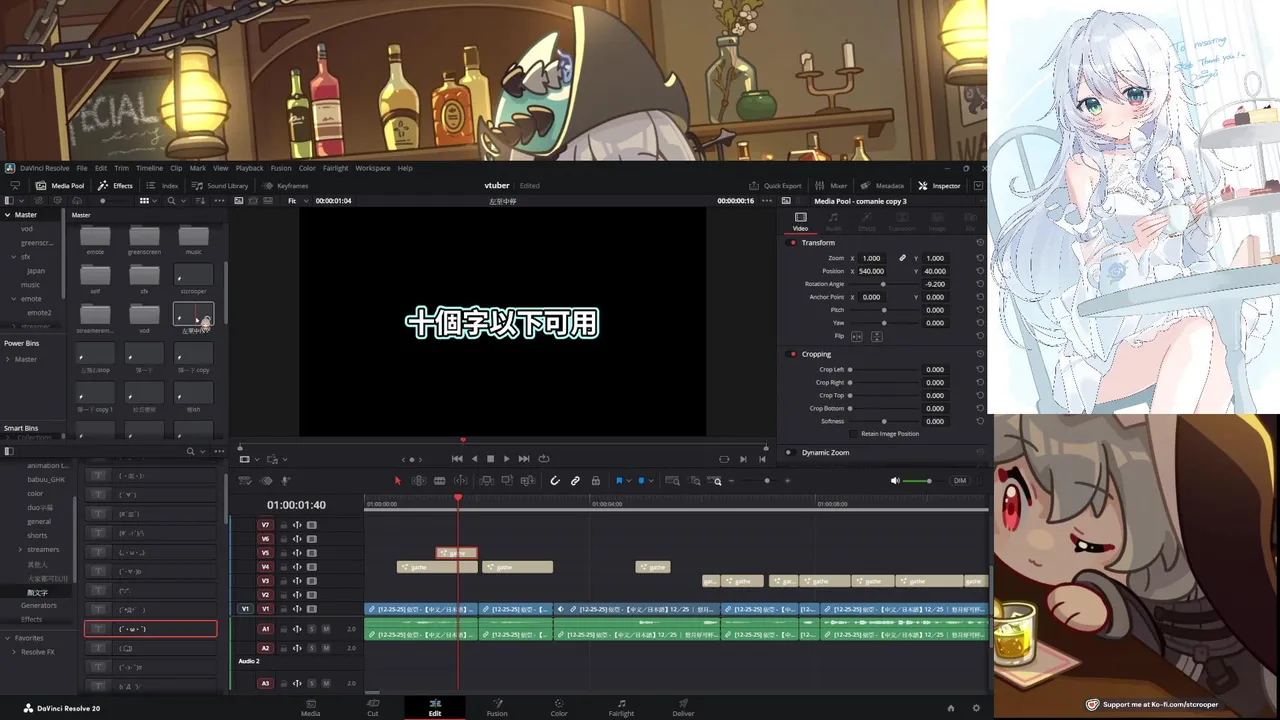1280x720 pixels.
Task: Select the strooper clip thumbnail in media pool
Action: [x=193, y=275]
